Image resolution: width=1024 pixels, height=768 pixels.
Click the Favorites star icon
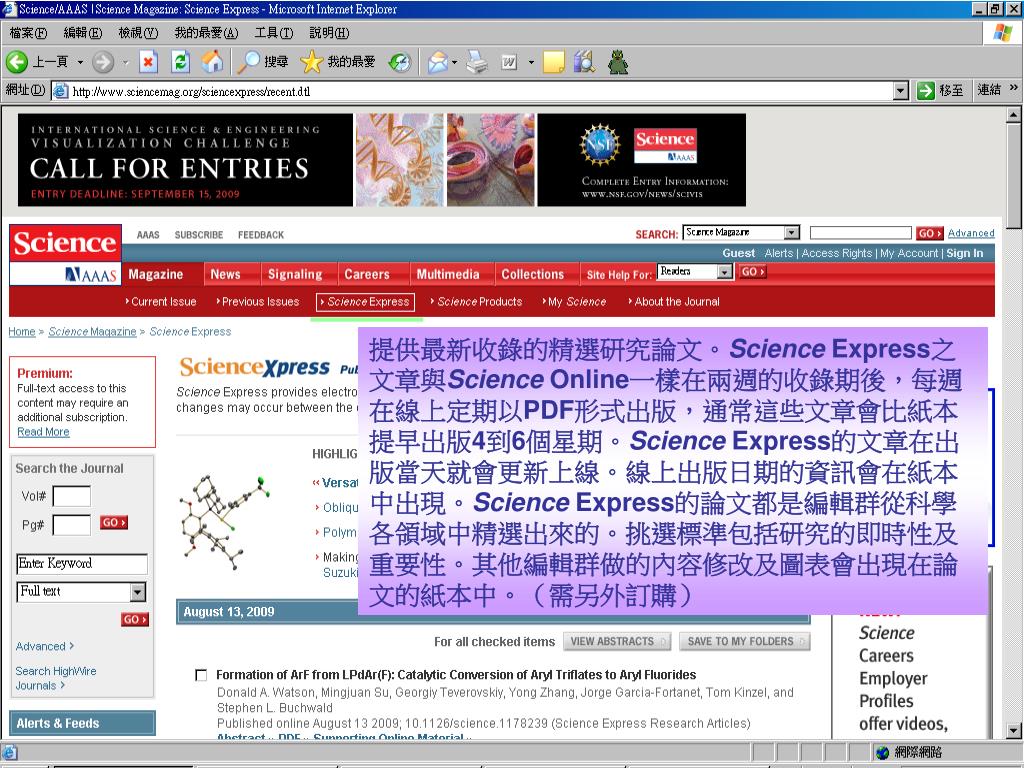tap(312, 62)
